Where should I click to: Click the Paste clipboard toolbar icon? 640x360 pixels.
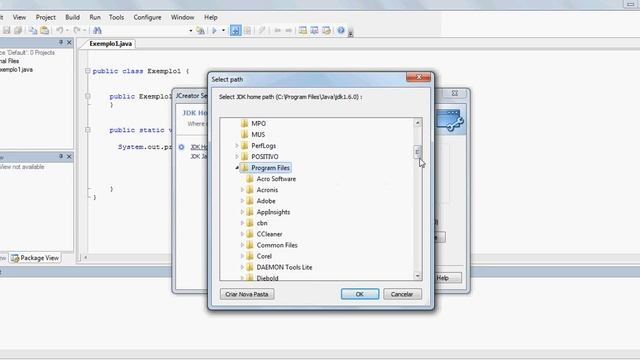pyautogui.click(x=44, y=30)
